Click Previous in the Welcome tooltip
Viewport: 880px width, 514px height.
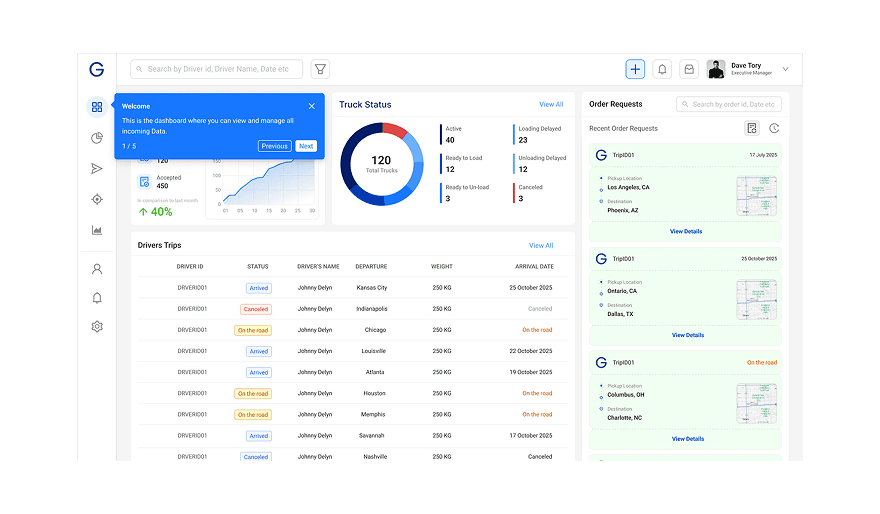274,146
